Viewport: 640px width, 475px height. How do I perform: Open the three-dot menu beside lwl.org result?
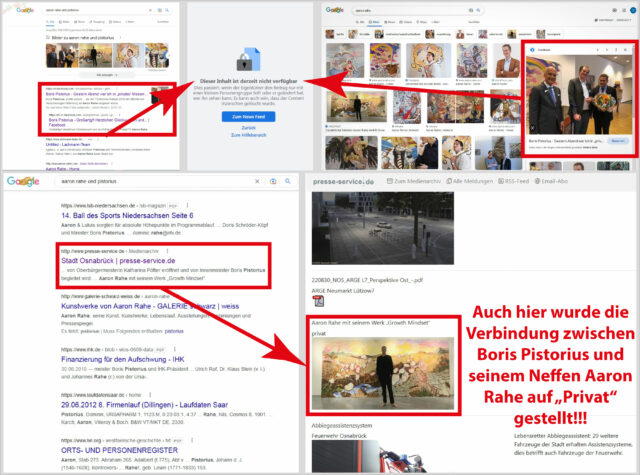tap(192, 440)
